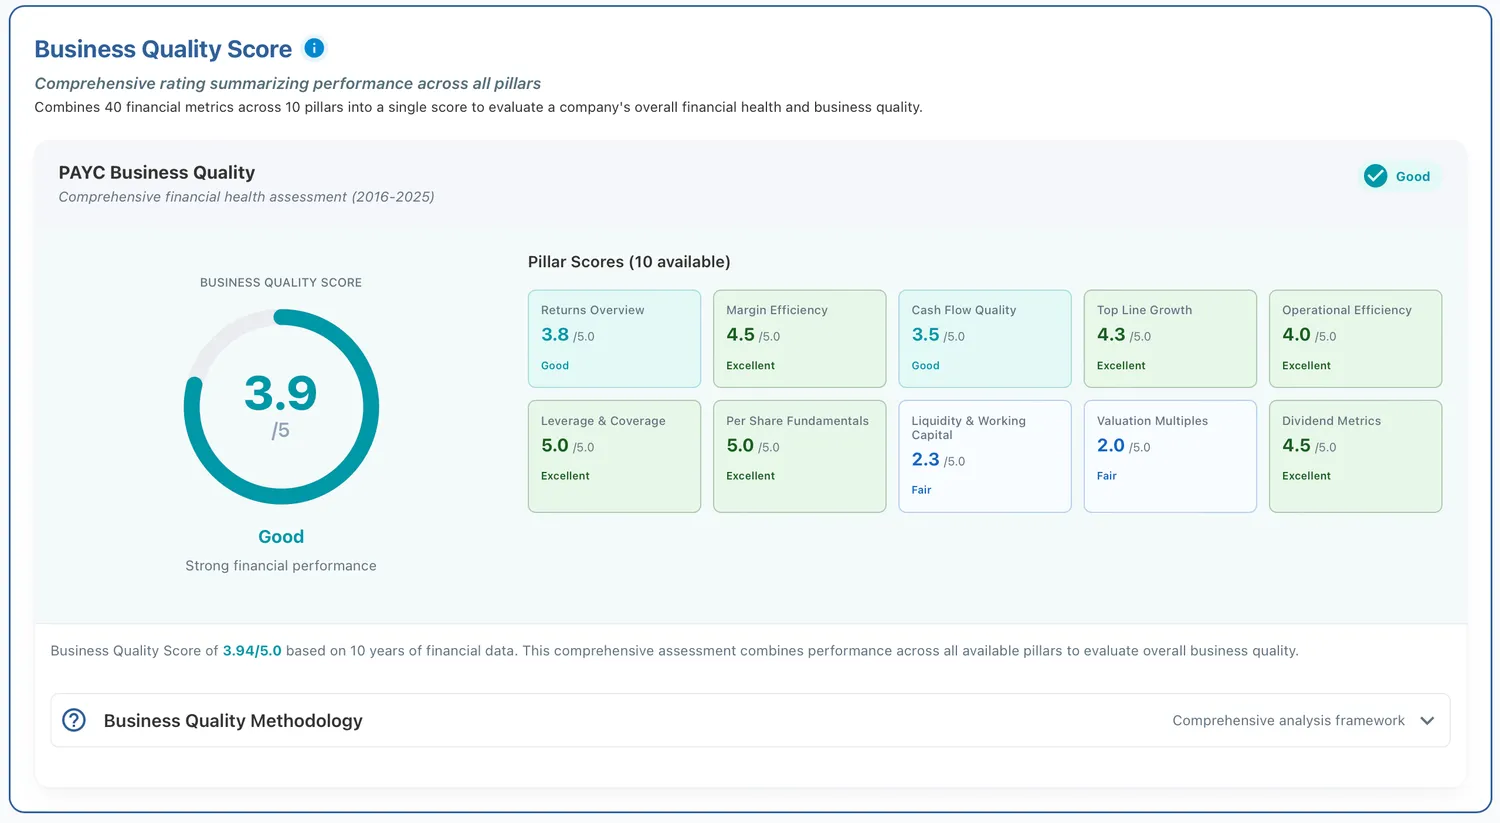Click 'Comprehensive financial health assessment (2016-2025)' subtitle
Image resolution: width=1500 pixels, height=823 pixels.
pyautogui.click(x=246, y=197)
